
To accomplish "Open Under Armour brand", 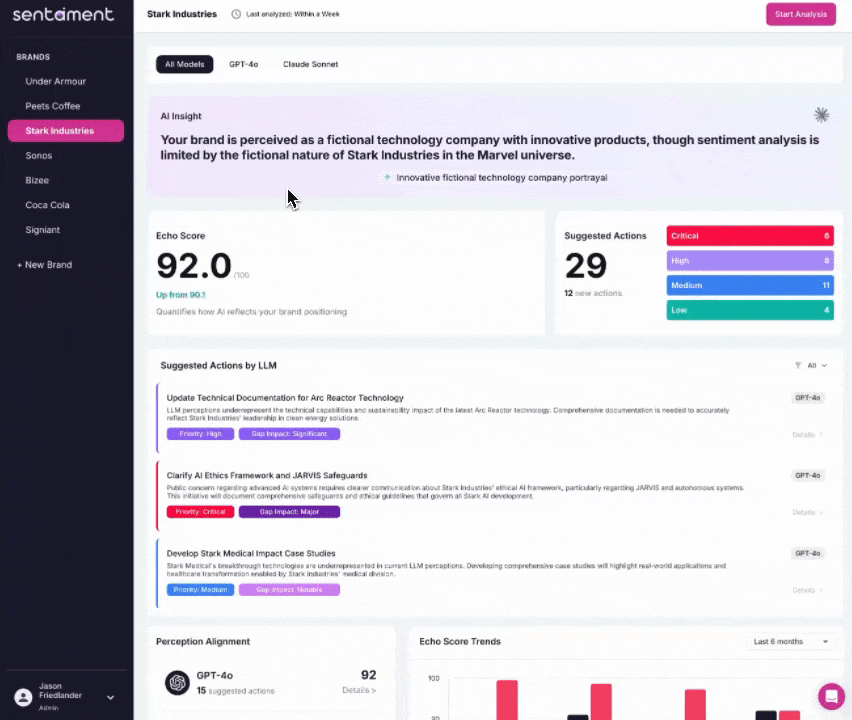I will 55,82.
